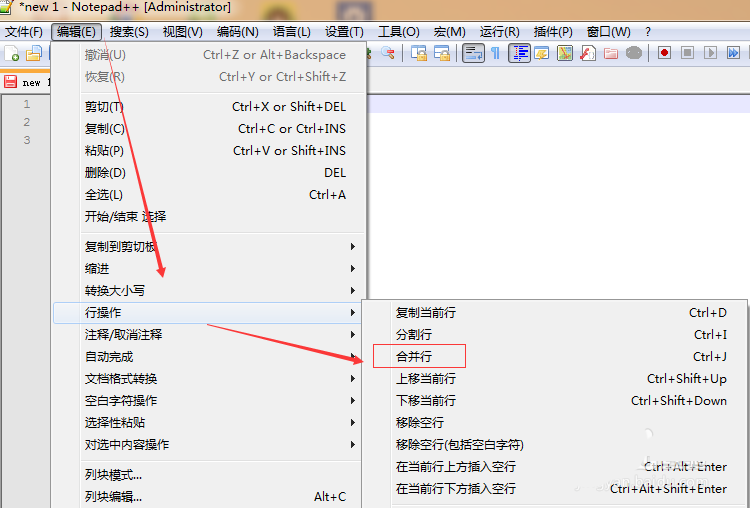Choose 删除(D) from the edit menu
The image size is (750, 508).
coord(209,173)
